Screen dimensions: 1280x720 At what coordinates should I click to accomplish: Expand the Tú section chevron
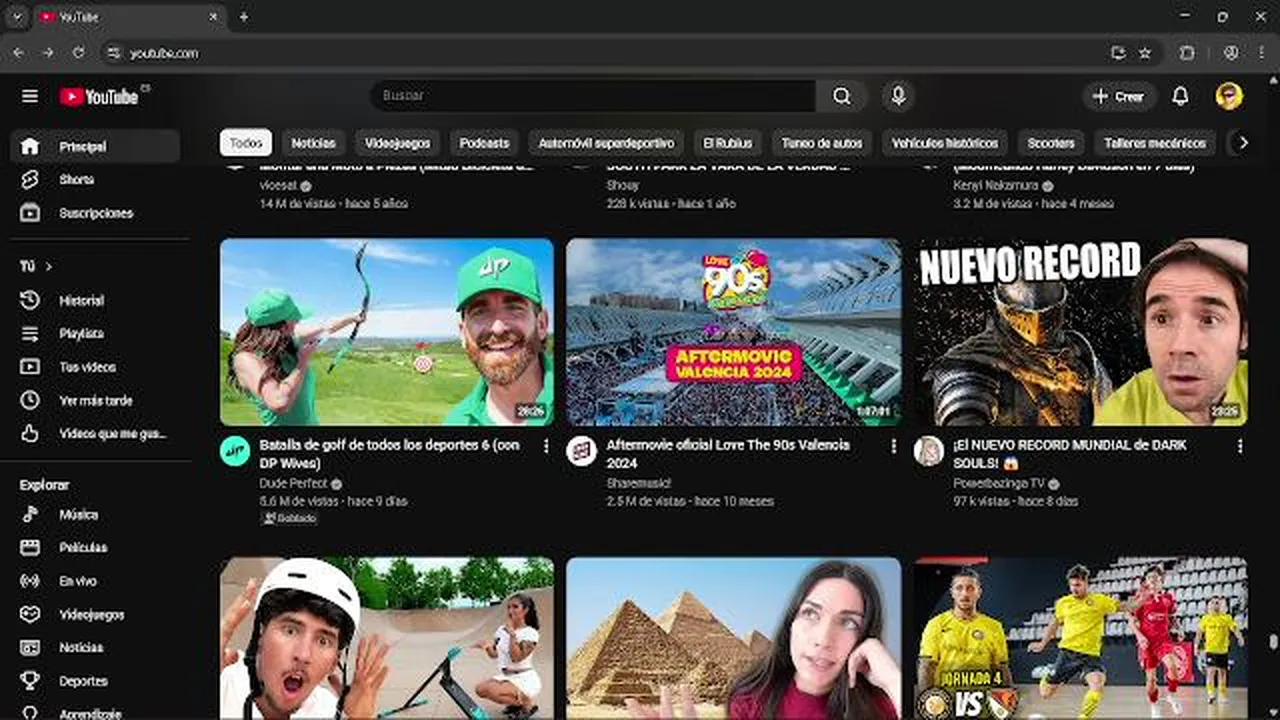coord(48,267)
